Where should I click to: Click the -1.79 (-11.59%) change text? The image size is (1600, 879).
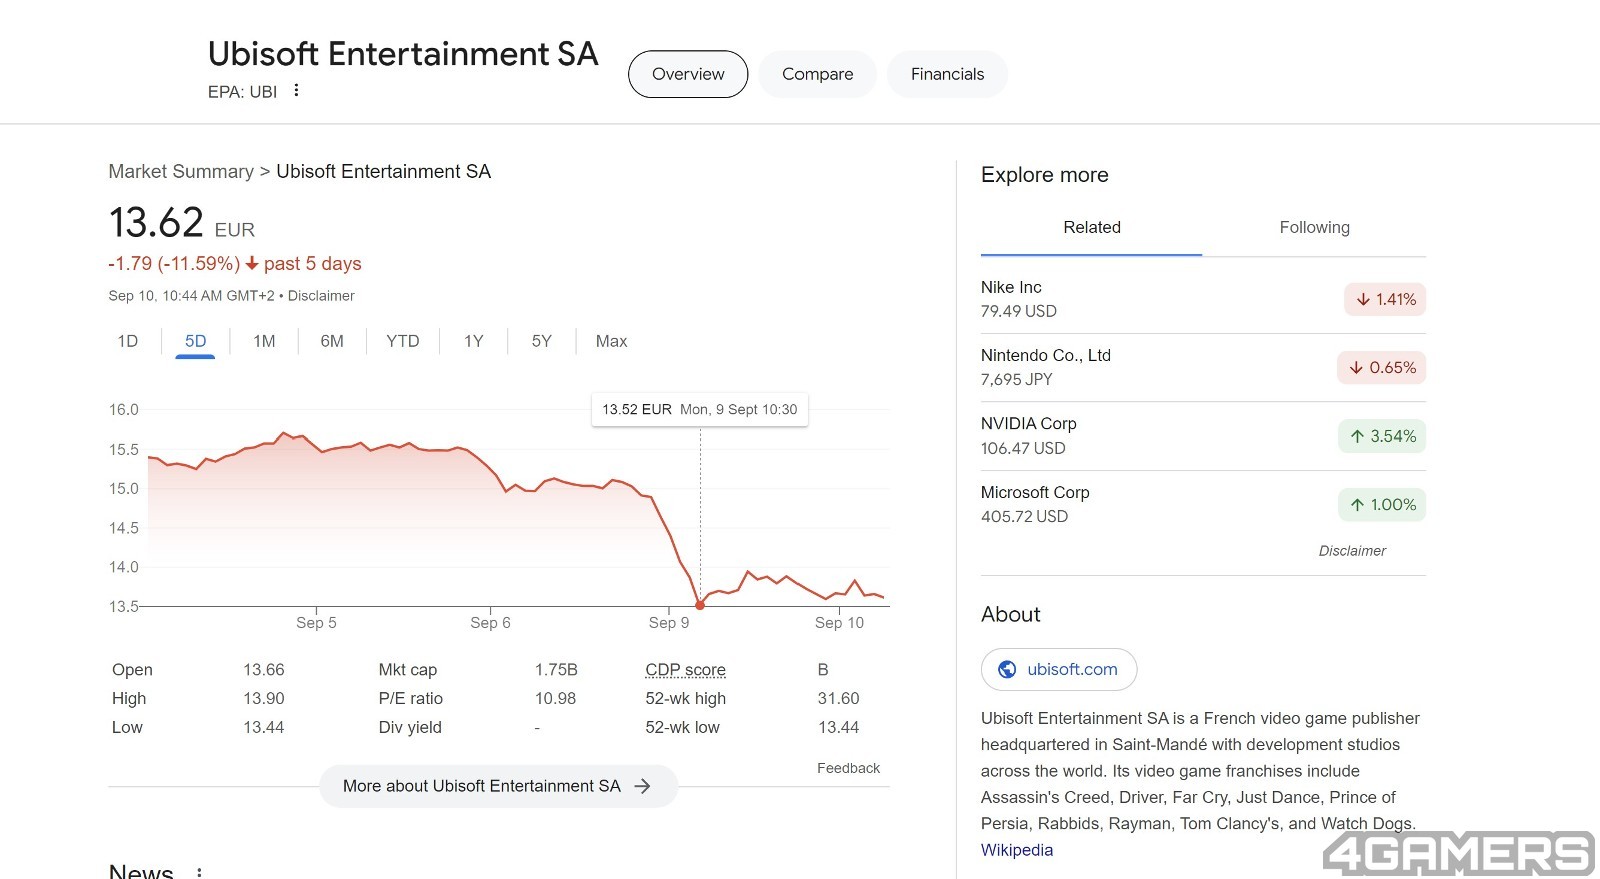(174, 264)
